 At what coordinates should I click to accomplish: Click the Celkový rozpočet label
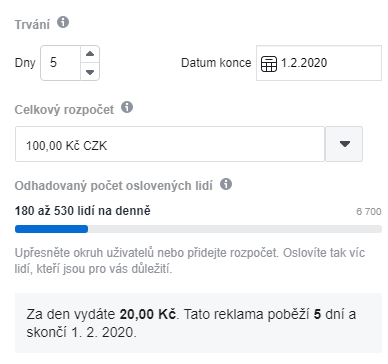[64, 110]
